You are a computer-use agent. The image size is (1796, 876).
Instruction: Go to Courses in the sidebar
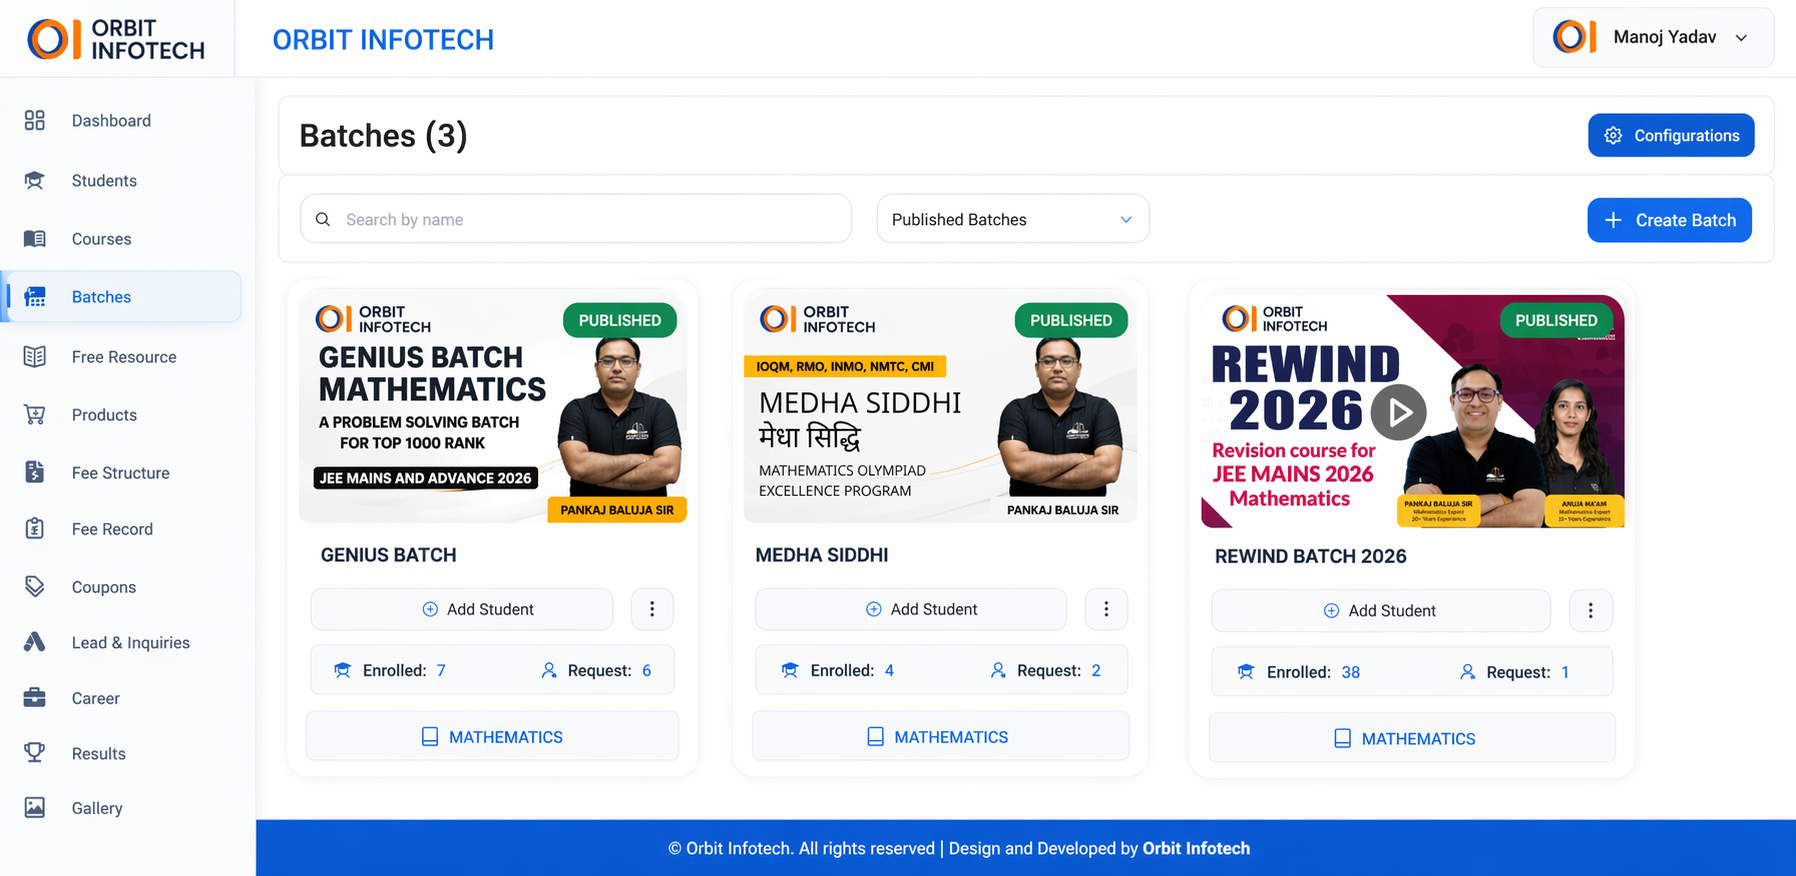pyautogui.click(x=101, y=239)
